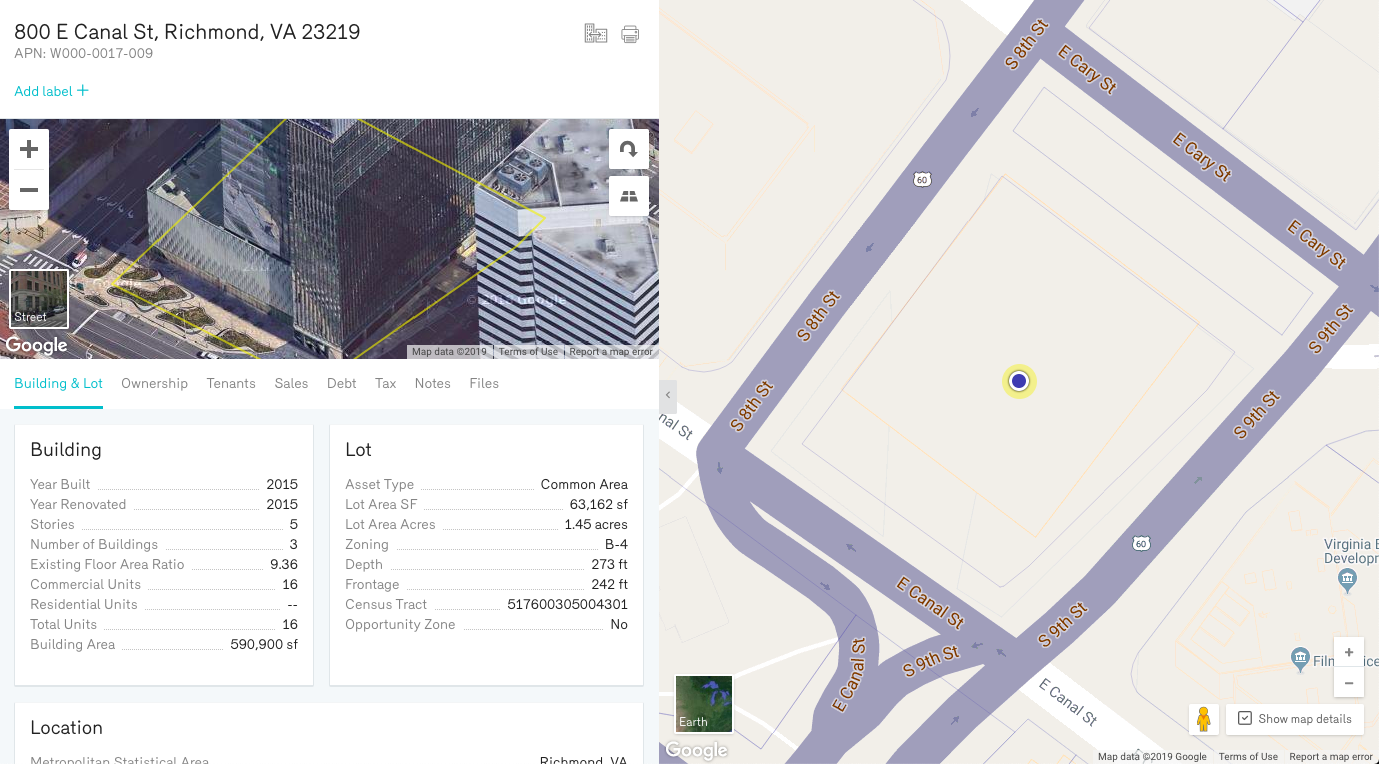Zoom out on the main map

click(x=1349, y=683)
